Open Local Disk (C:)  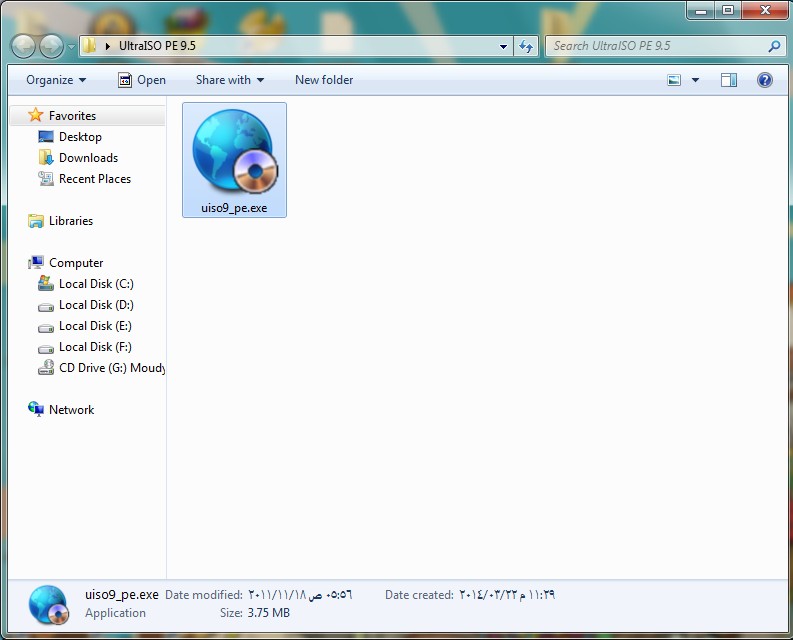(96, 284)
